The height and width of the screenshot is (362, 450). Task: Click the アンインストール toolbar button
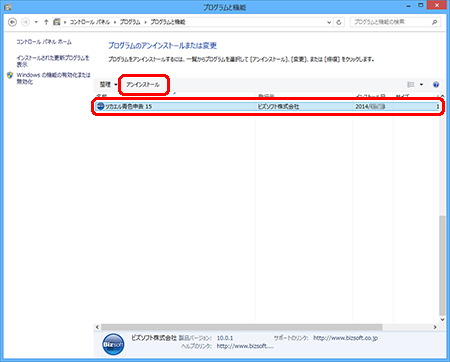[143, 85]
